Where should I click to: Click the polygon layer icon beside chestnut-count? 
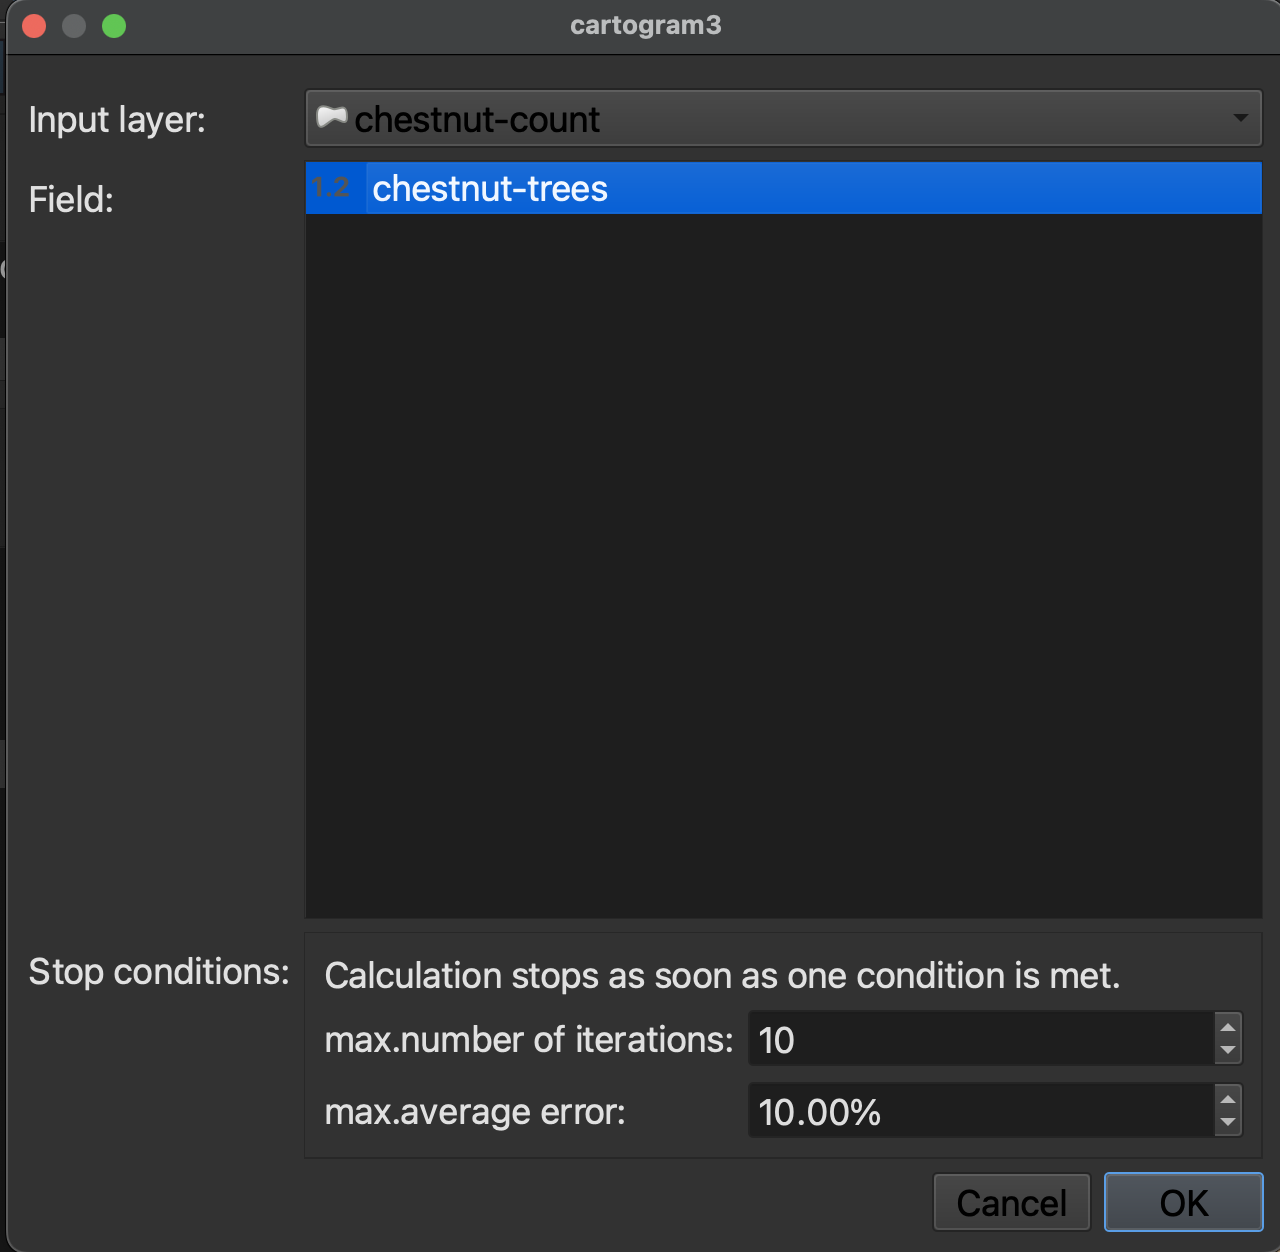coord(331,118)
